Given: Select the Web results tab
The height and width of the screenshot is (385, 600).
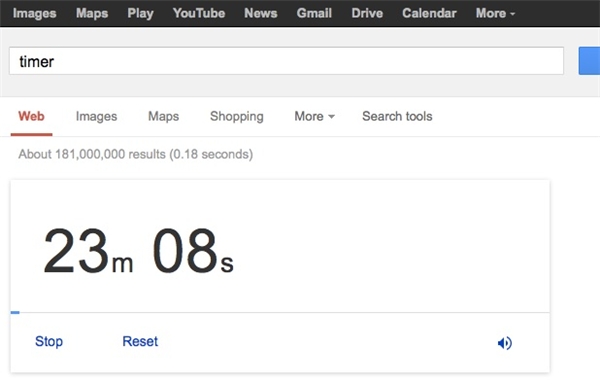Looking at the screenshot, I should pos(31,116).
